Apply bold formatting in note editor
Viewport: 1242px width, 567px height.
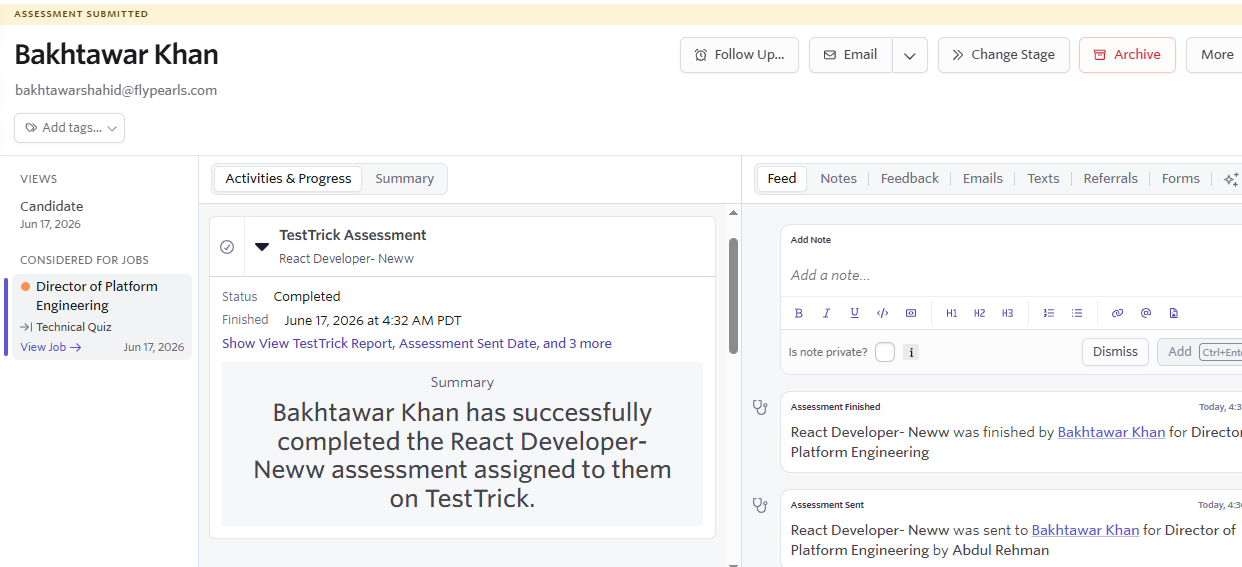[x=799, y=313]
